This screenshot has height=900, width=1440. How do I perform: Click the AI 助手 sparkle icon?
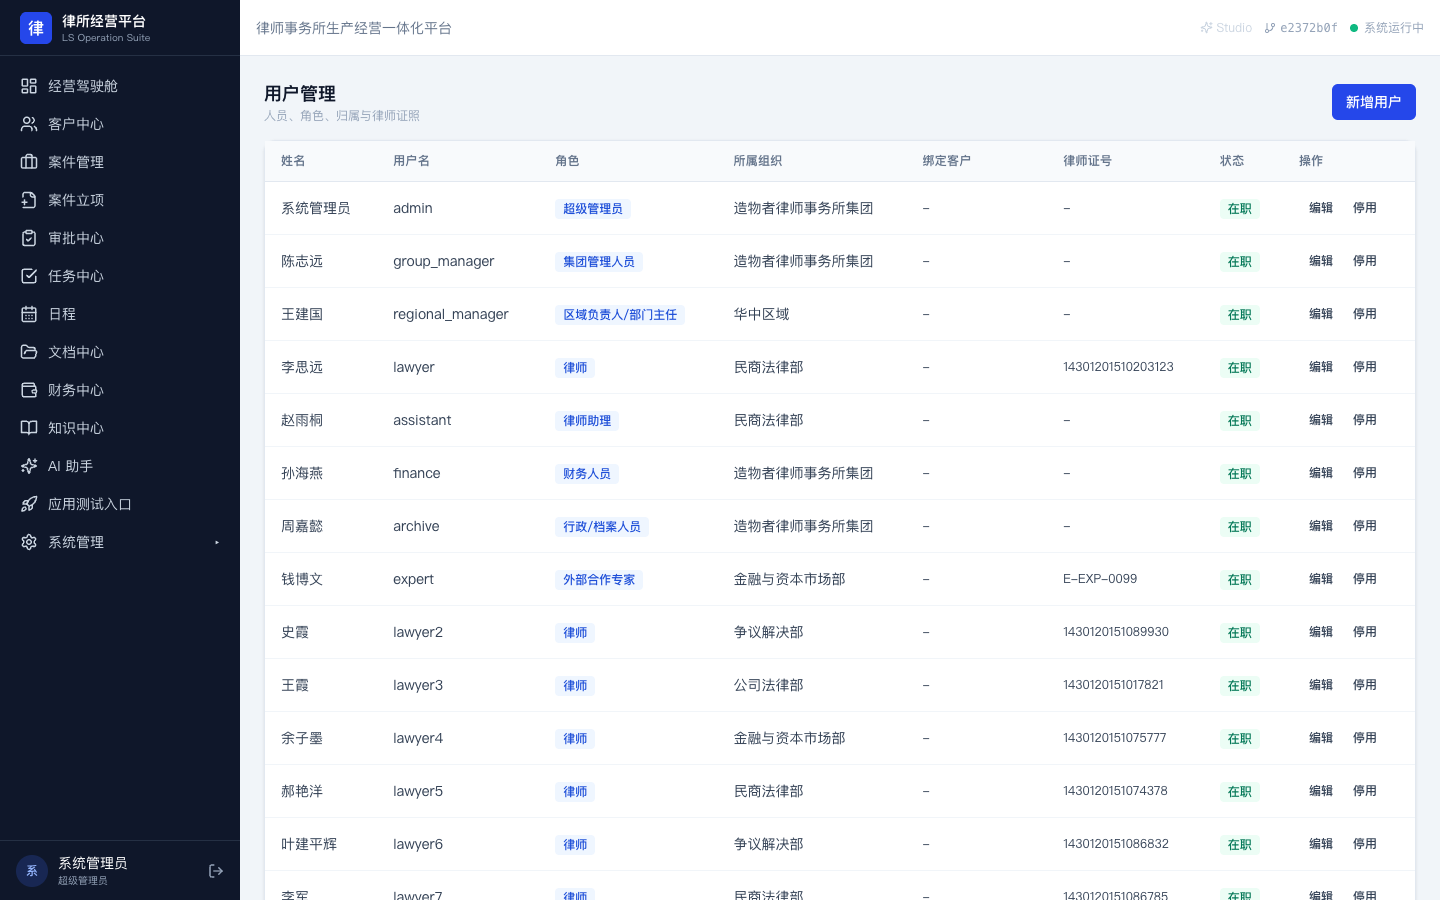tap(29, 466)
